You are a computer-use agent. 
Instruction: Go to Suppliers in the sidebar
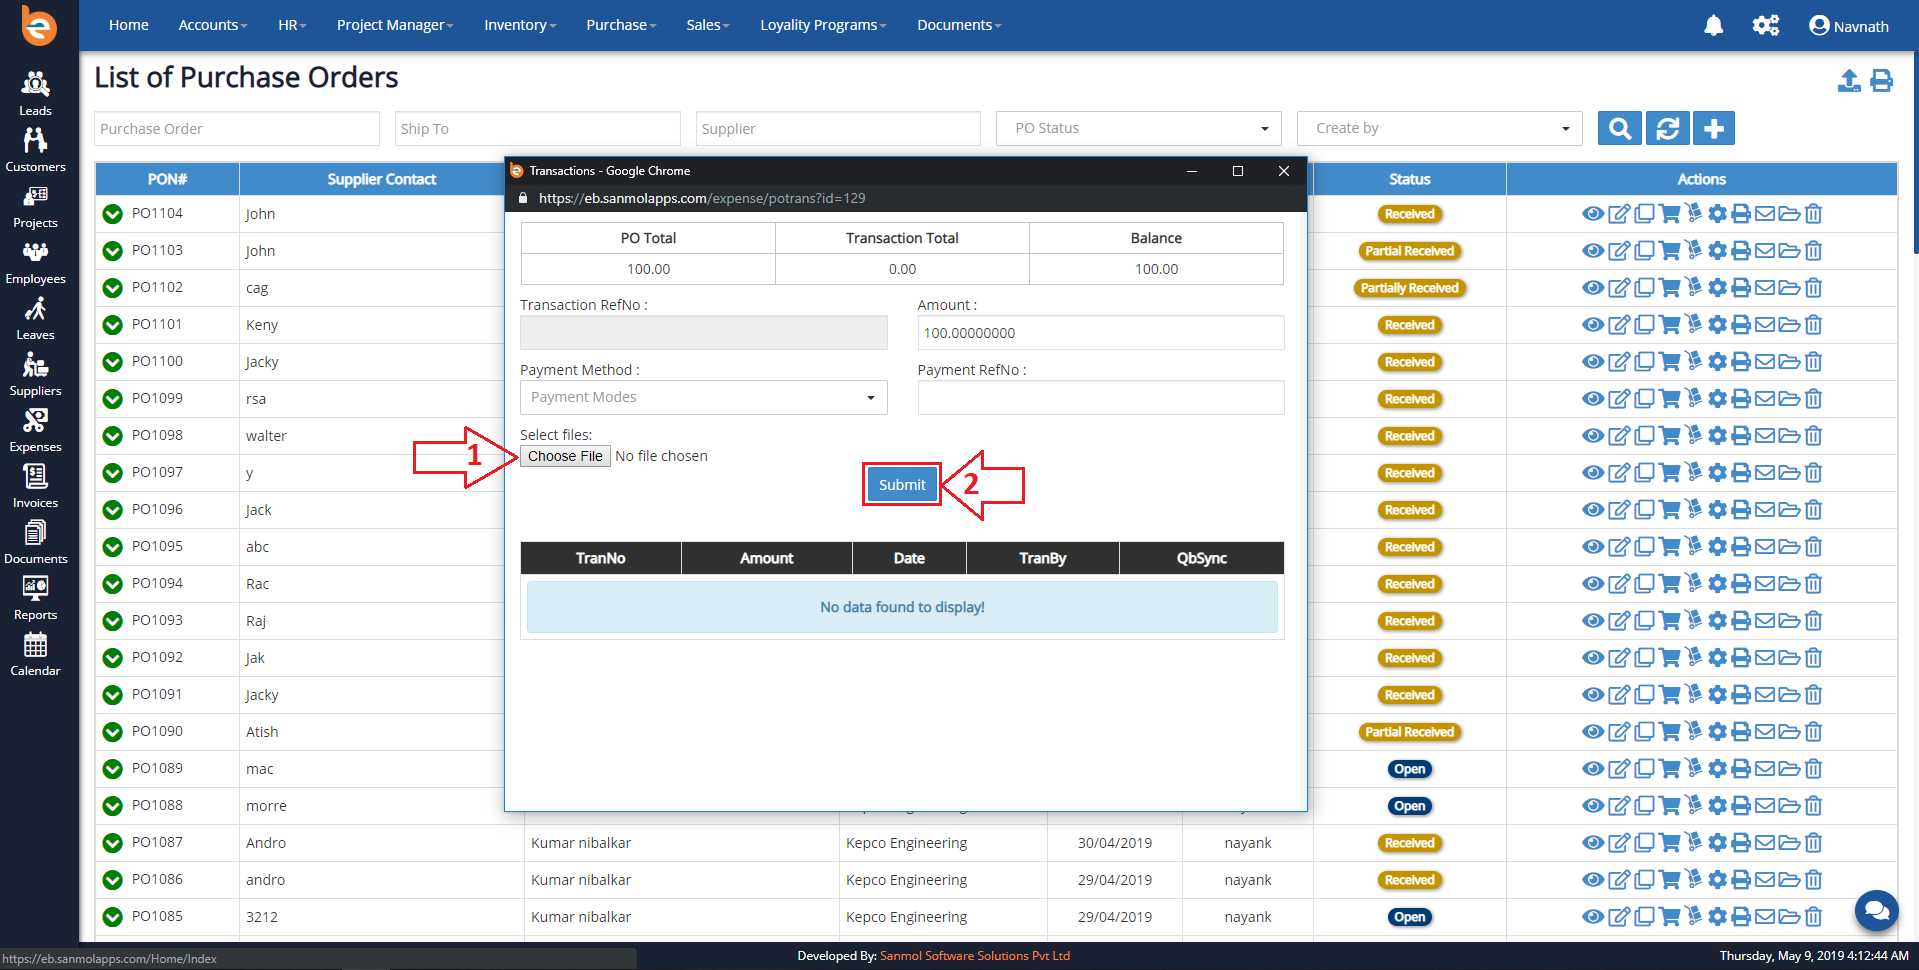tap(35, 374)
